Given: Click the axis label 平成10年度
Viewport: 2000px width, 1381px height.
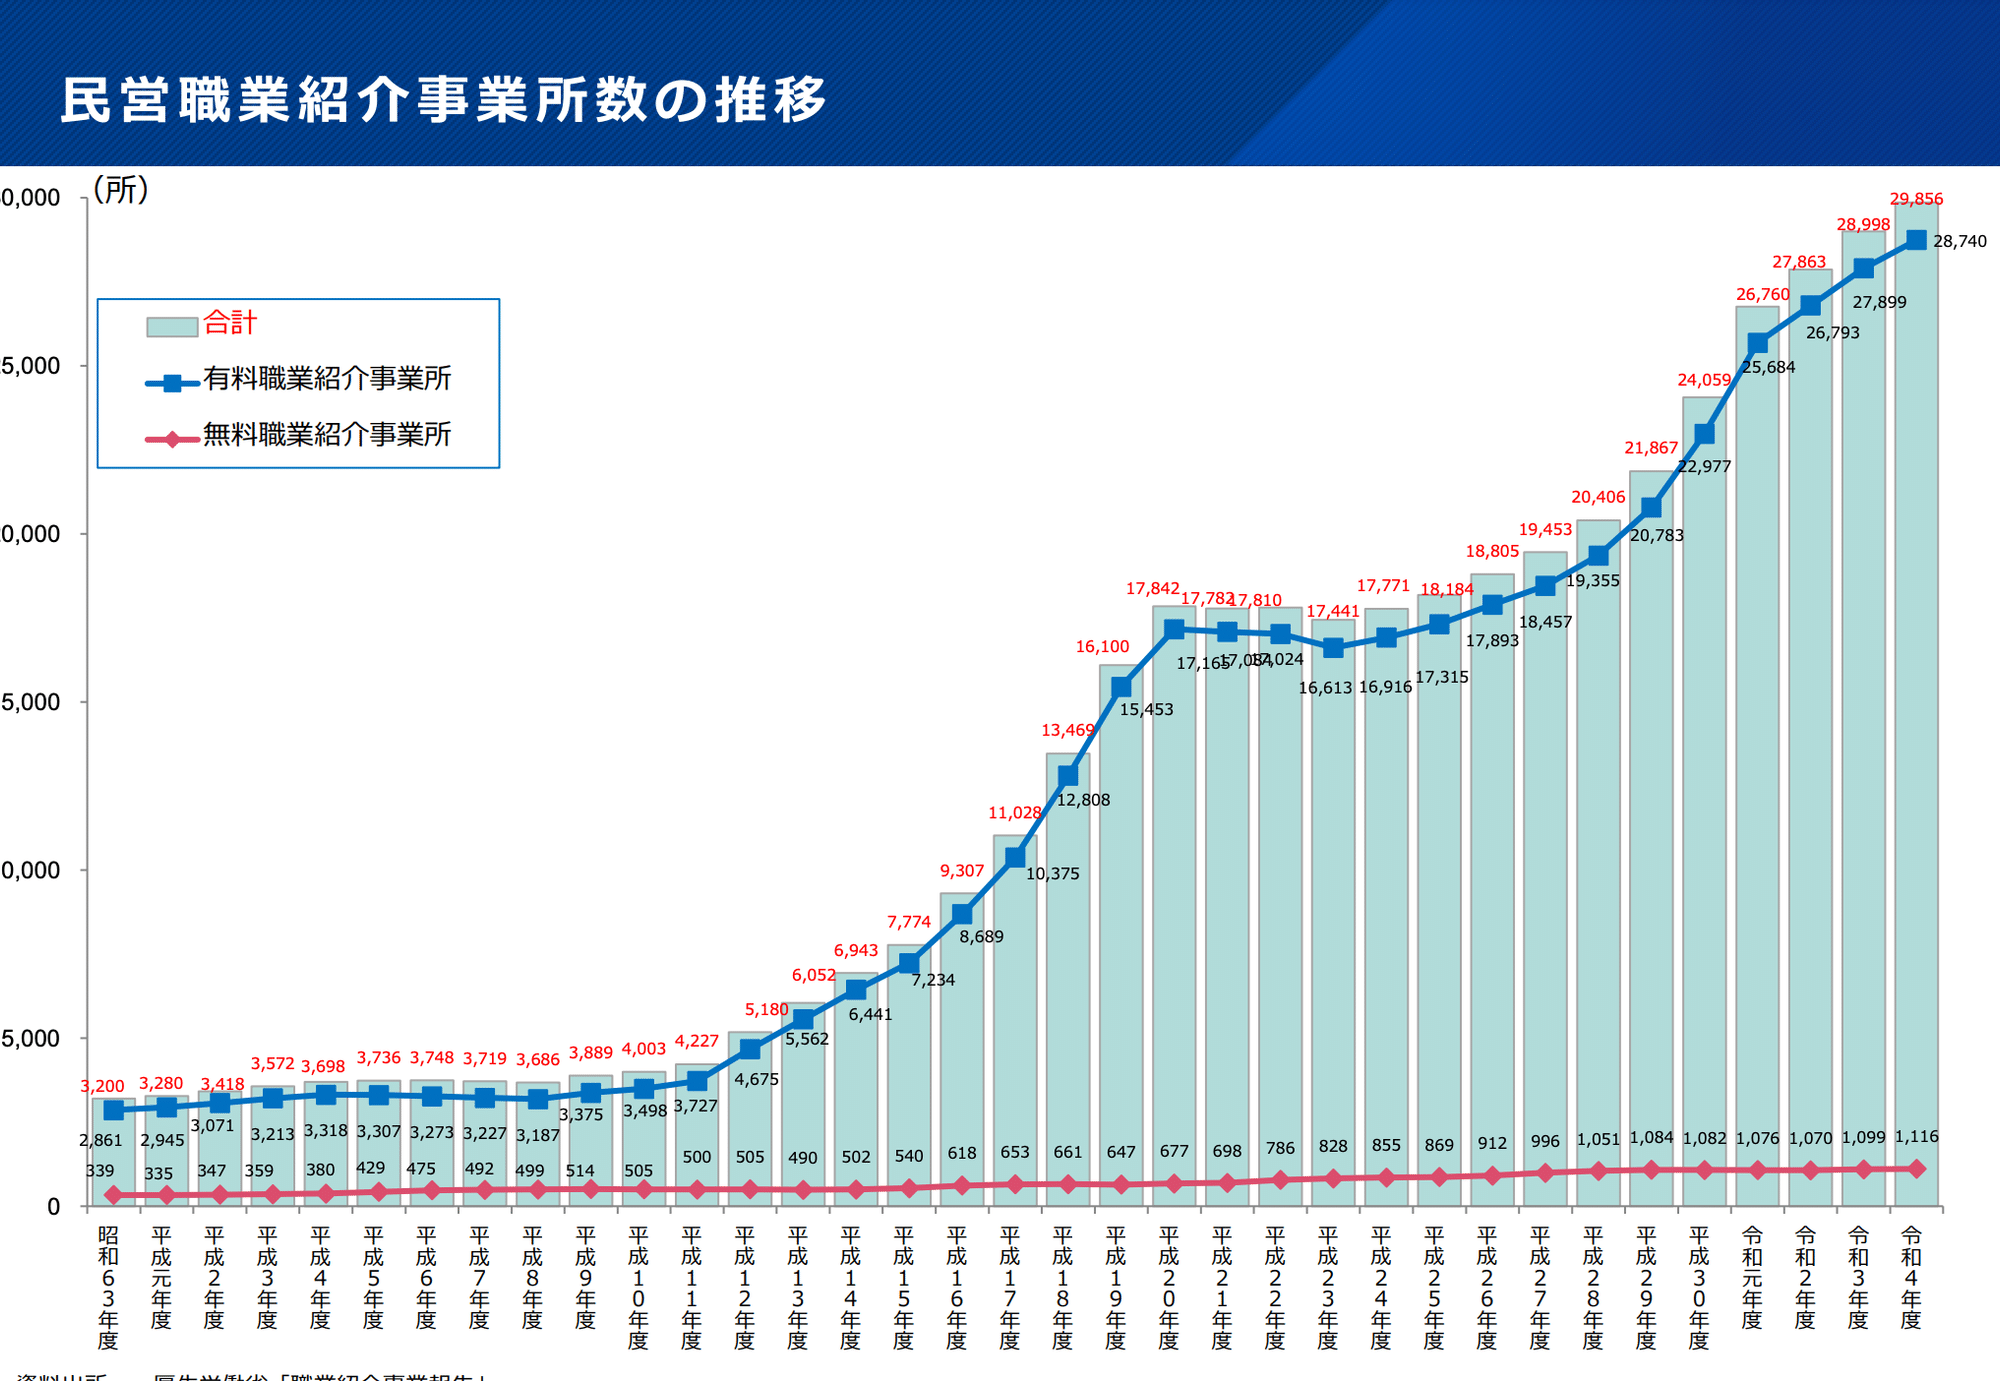Looking at the screenshot, I should [x=638, y=1288].
